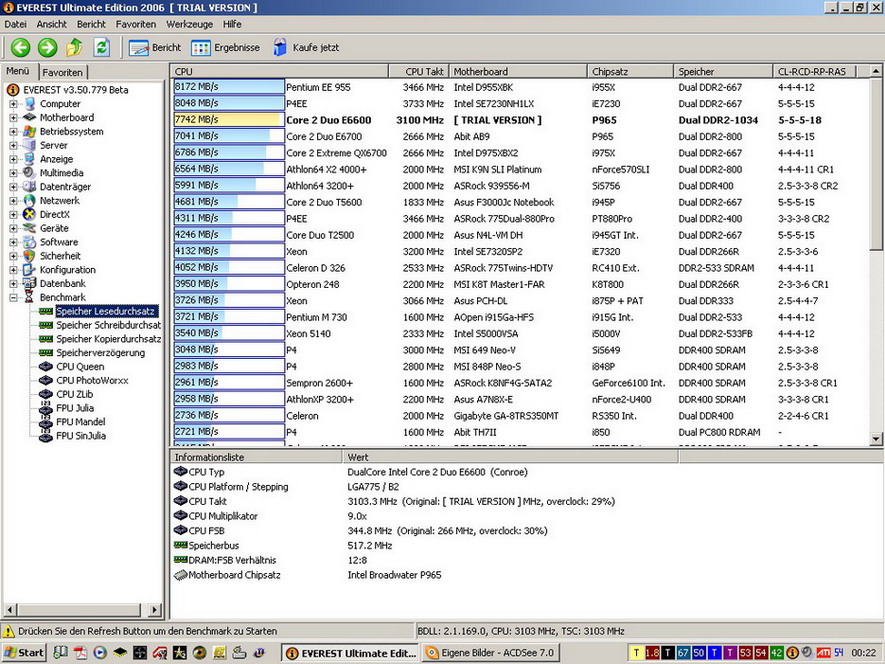Open the Bericht report toolbar button
The width and height of the screenshot is (885, 664).
[x=155, y=47]
